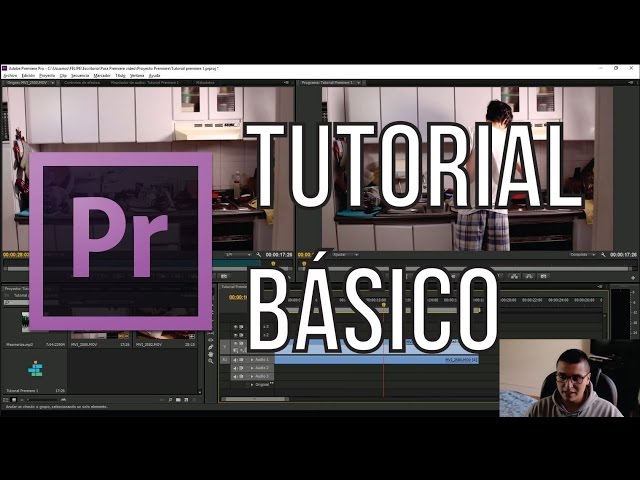Click Program monitor Export Frame camera icon
The width and height of the screenshot is (640, 480).
(543, 276)
